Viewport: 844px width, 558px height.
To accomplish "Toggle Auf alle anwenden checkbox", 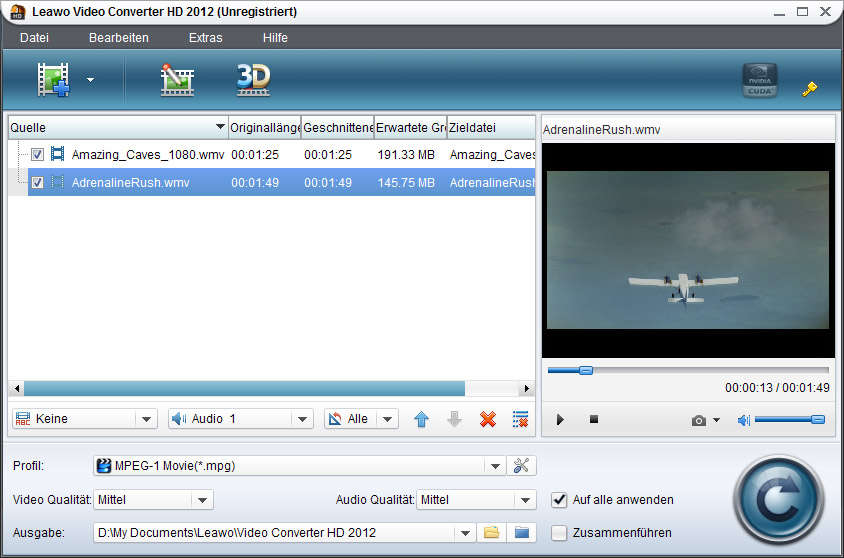I will tap(559, 500).
